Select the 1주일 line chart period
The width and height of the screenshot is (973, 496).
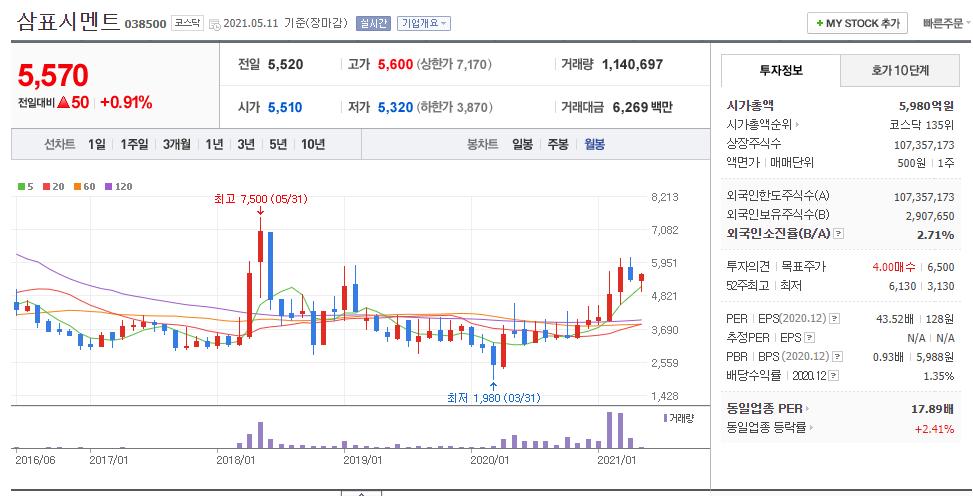click(x=134, y=144)
